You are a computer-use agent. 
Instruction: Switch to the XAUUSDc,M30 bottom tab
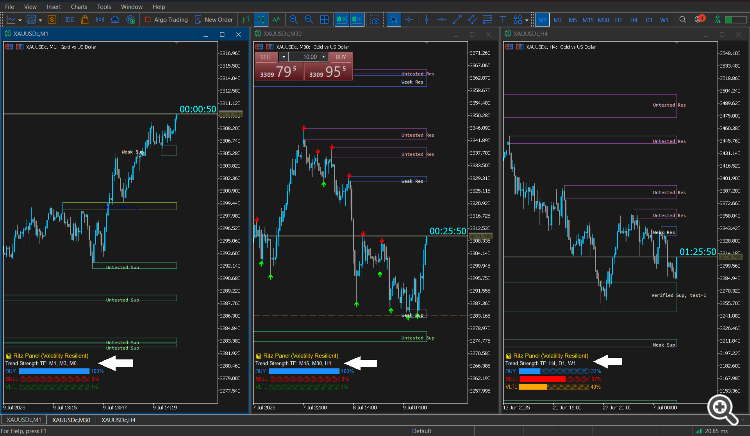point(71,420)
